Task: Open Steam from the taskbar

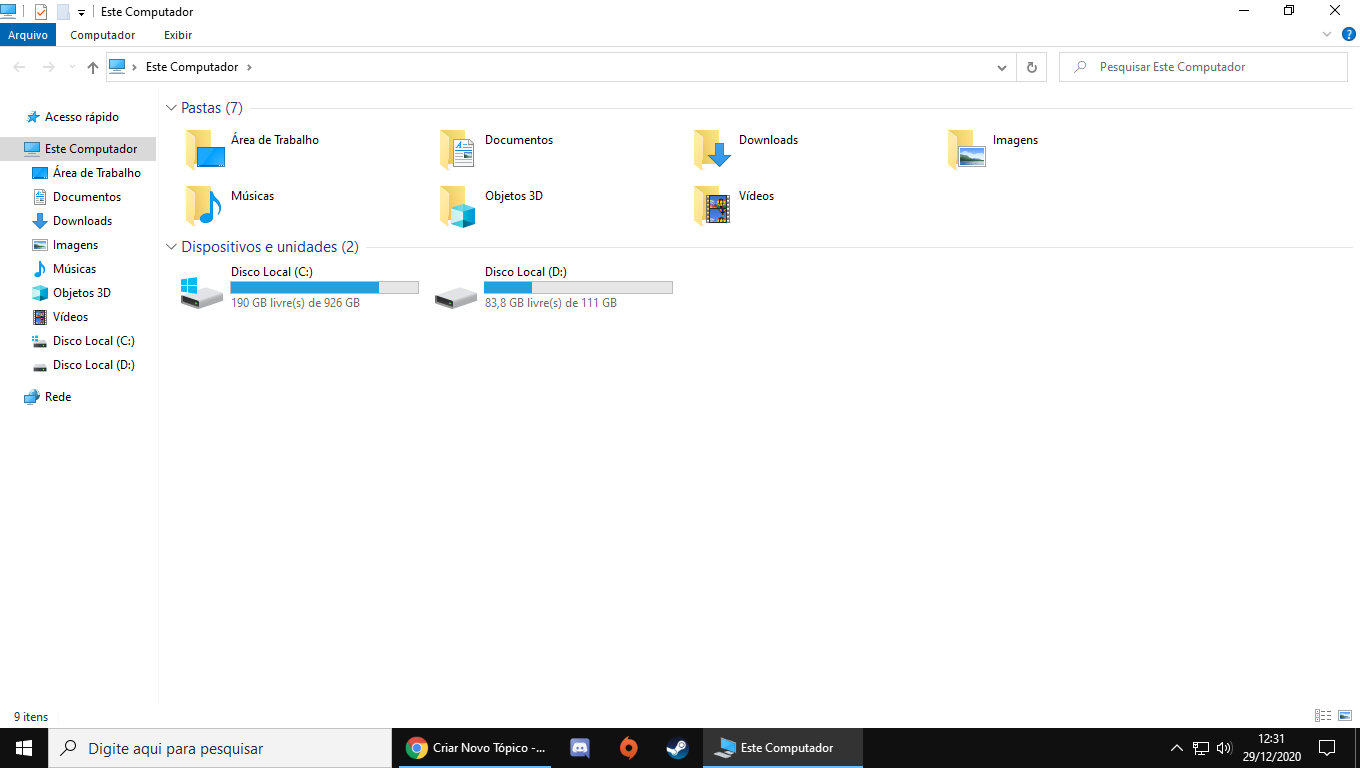Action: point(677,748)
